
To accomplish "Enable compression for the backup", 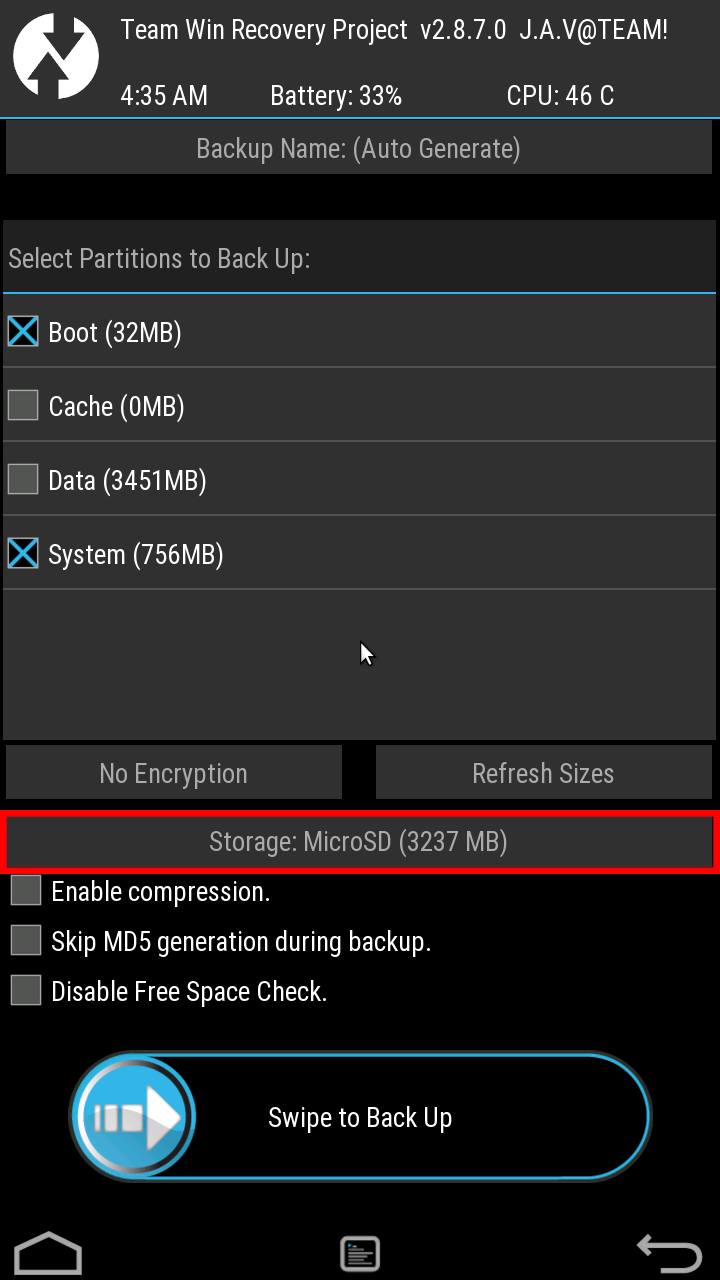I will click(x=25, y=890).
